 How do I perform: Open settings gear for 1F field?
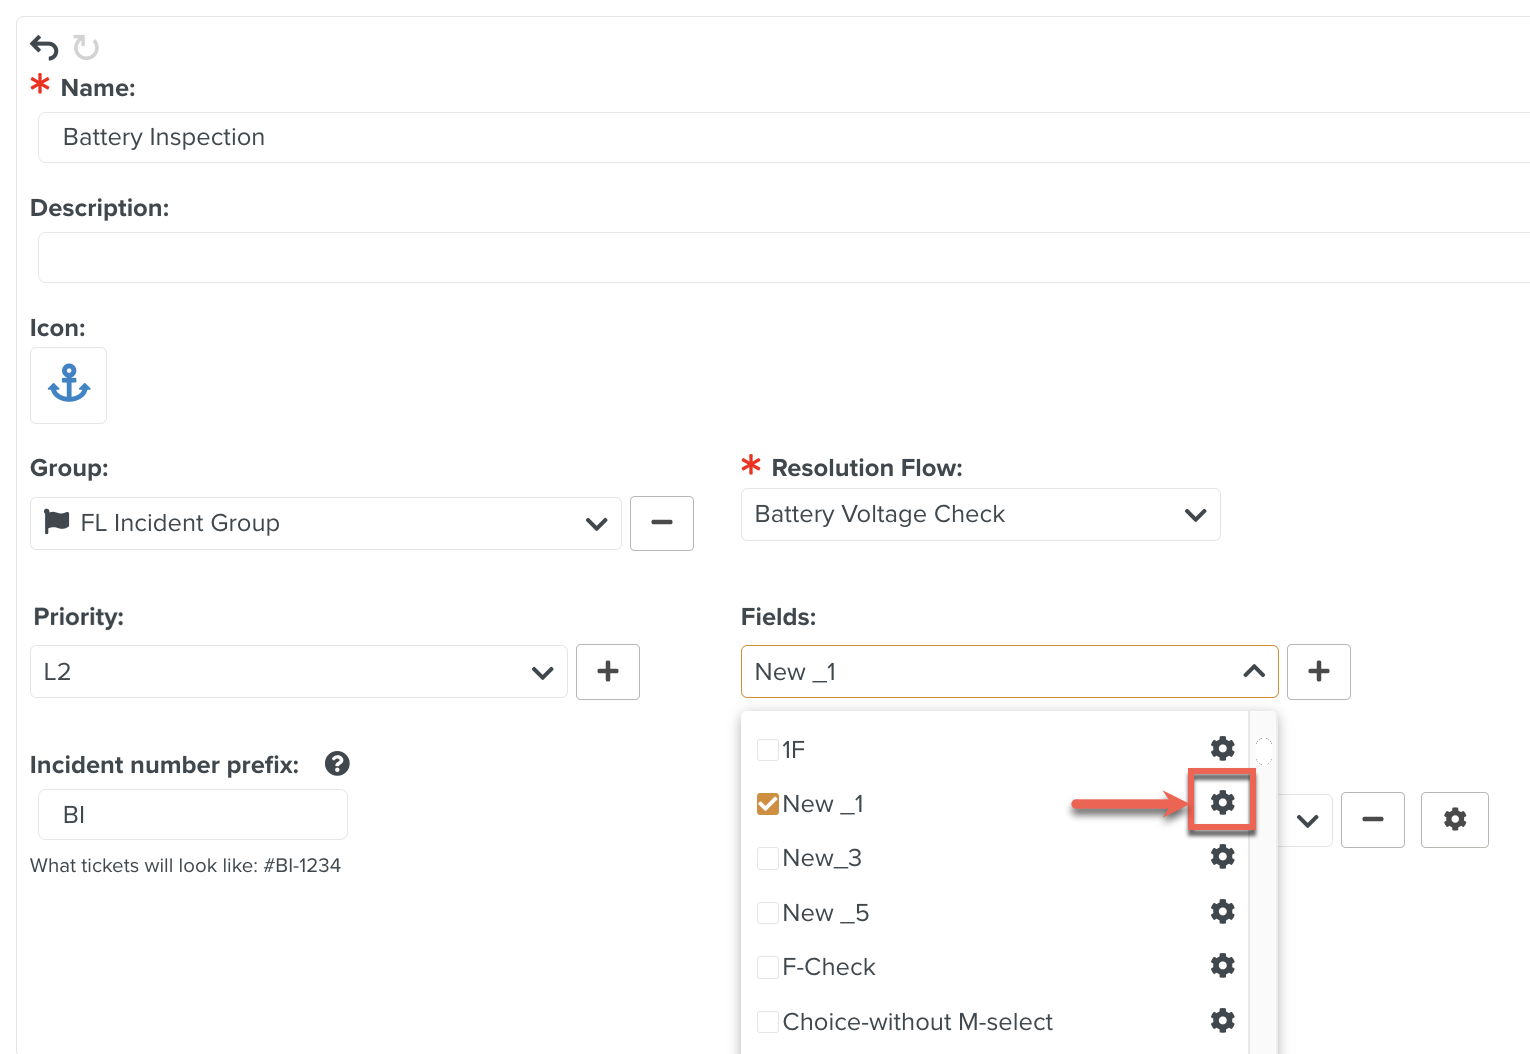point(1222,748)
